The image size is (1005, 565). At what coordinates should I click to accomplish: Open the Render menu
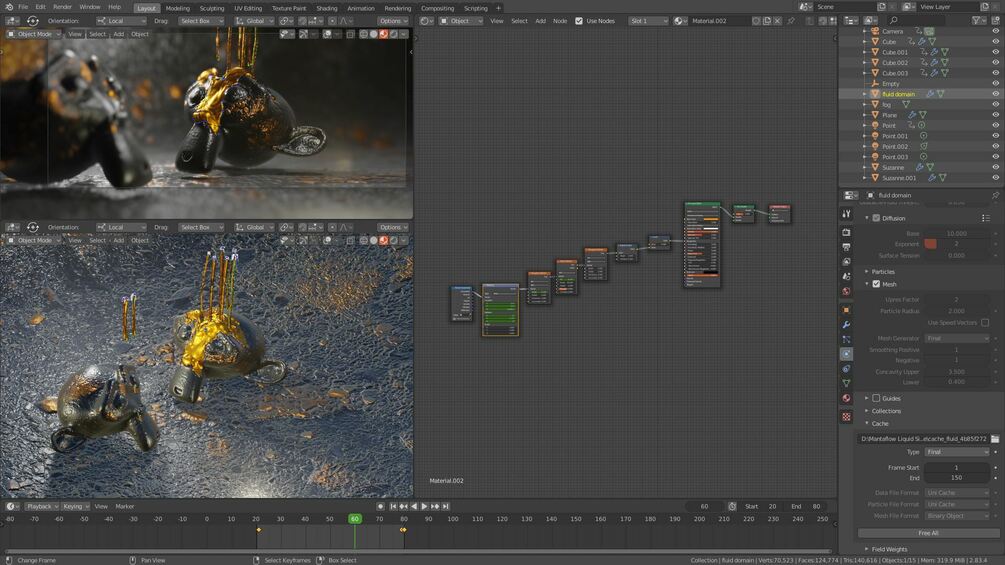coord(62,7)
